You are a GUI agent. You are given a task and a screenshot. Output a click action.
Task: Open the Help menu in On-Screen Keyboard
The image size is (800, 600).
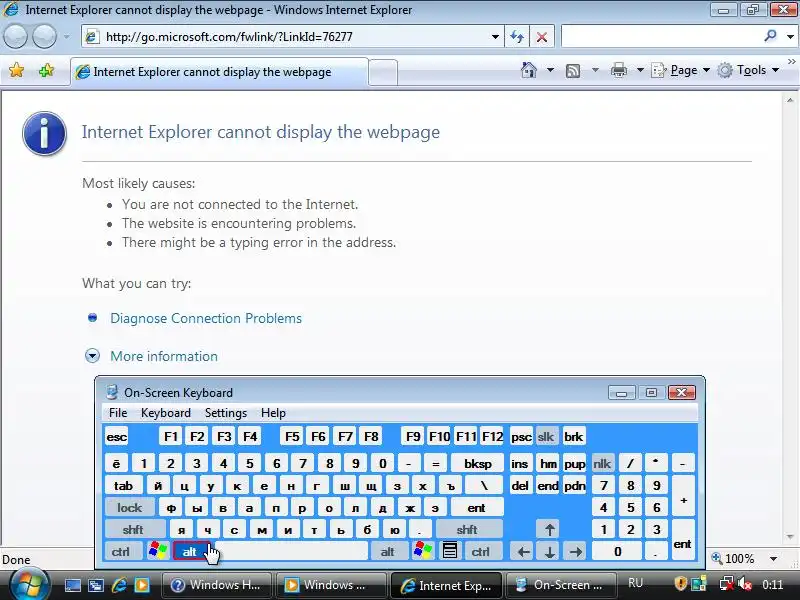273,413
